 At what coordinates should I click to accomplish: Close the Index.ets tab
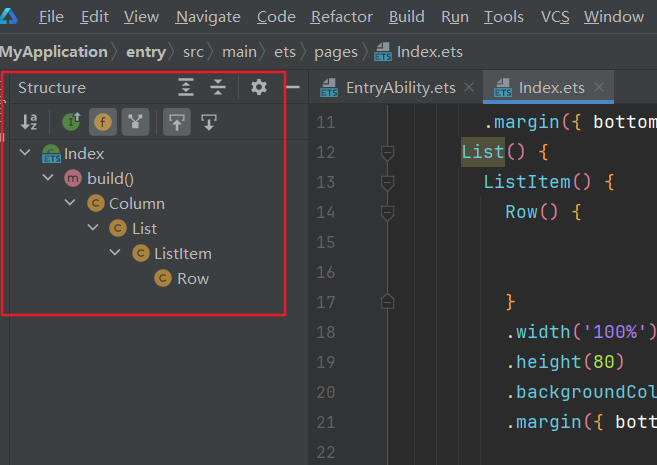[x=599, y=87]
